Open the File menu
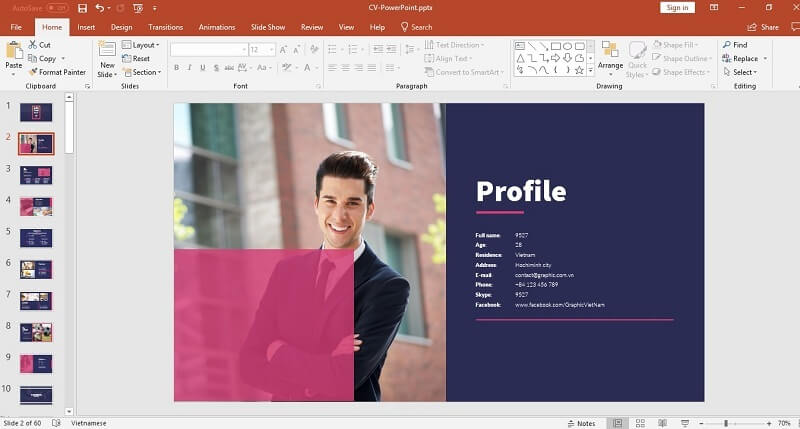Image resolution: width=800 pixels, height=429 pixels. (16, 27)
